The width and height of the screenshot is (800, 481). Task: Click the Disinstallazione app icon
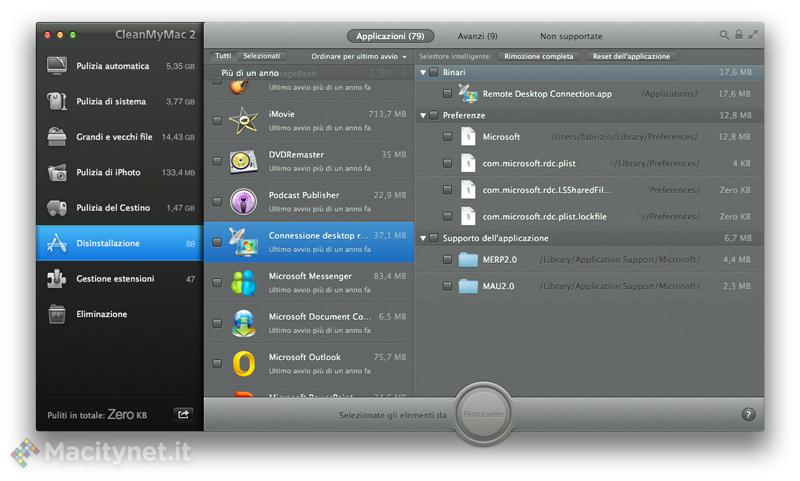(x=57, y=243)
